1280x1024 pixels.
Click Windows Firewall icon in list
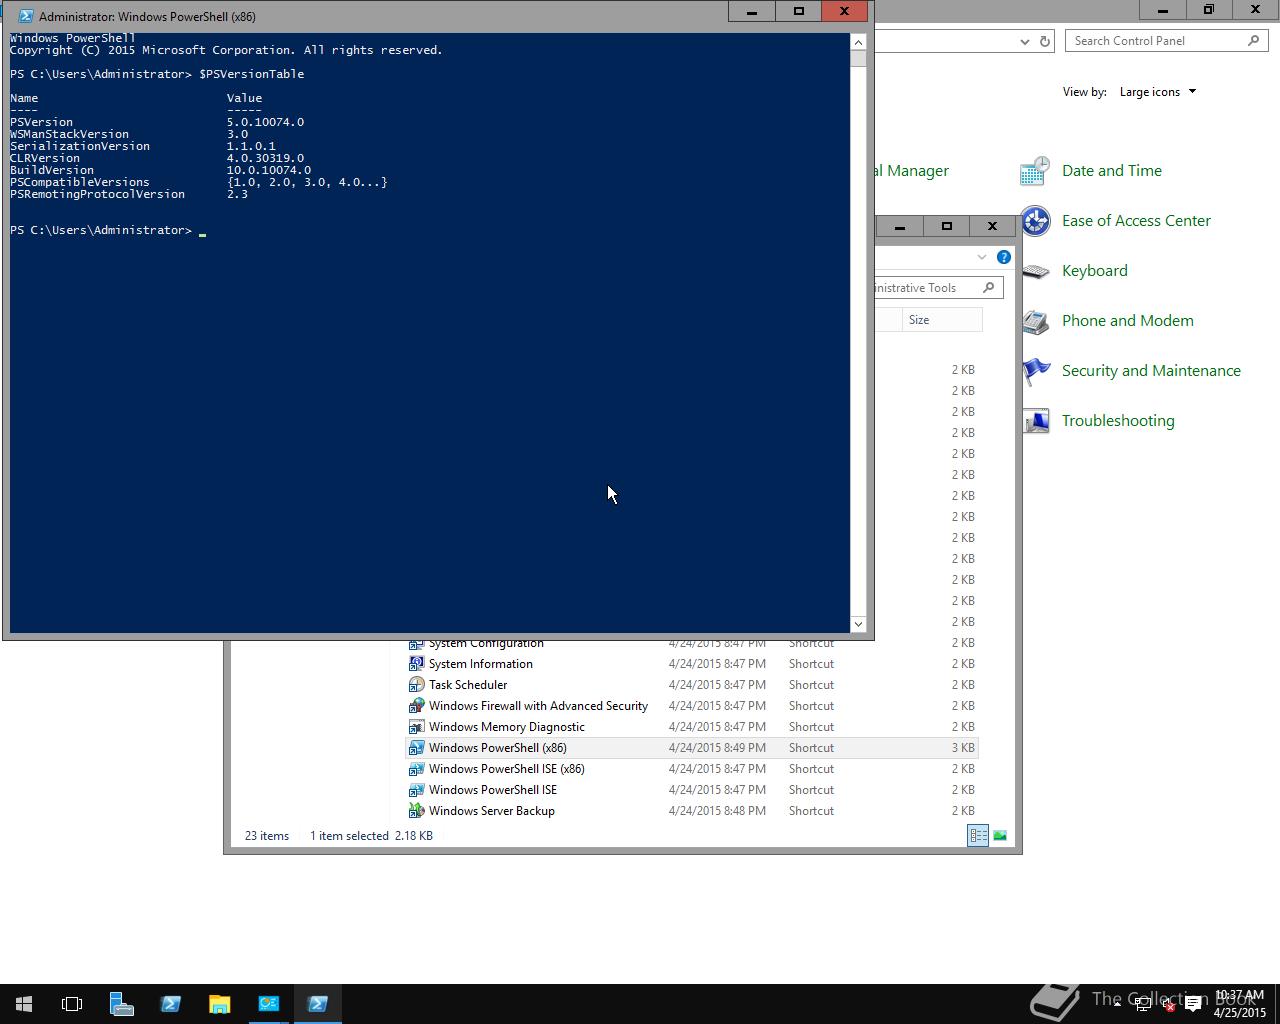tap(416, 706)
